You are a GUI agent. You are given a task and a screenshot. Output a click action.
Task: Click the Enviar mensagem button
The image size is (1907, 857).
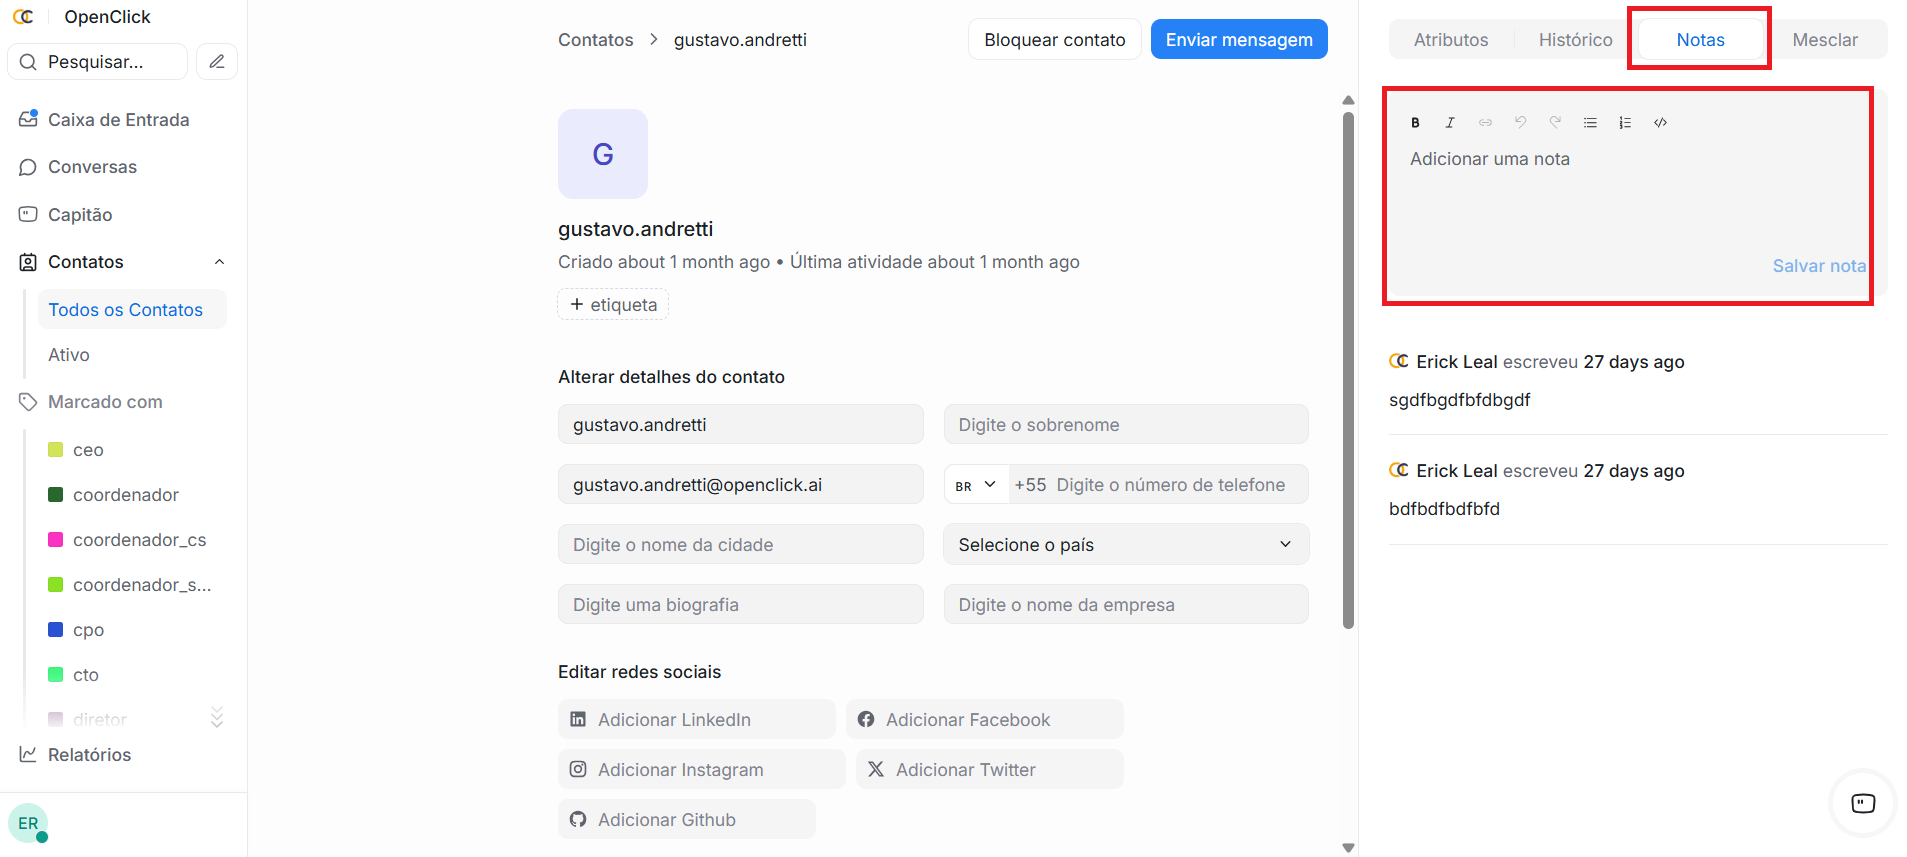[1238, 40]
